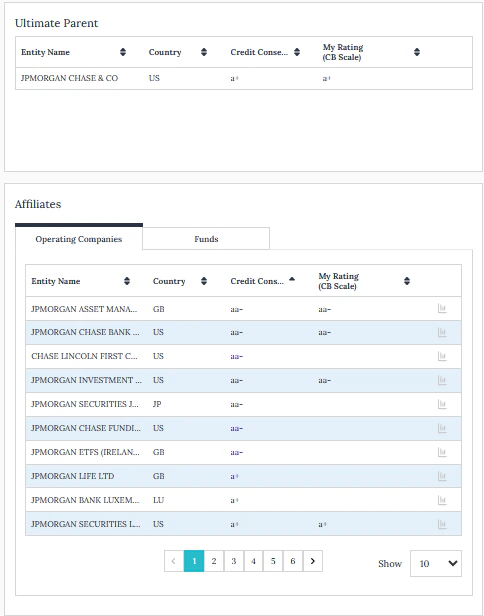
Task: Open chart icon for JPMORGAN CHASE FUNDI... row
Action: pos(442,428)
